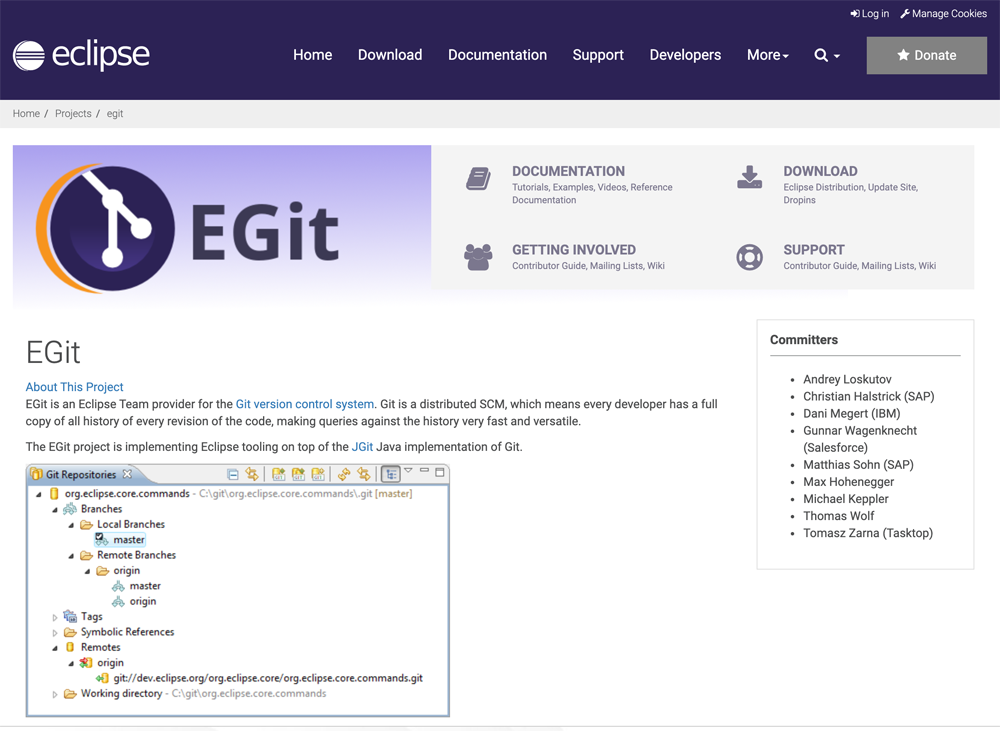Open the Git Repositories view menu triangle
This screenshot has width=1000, height=731.
point(408,471)
